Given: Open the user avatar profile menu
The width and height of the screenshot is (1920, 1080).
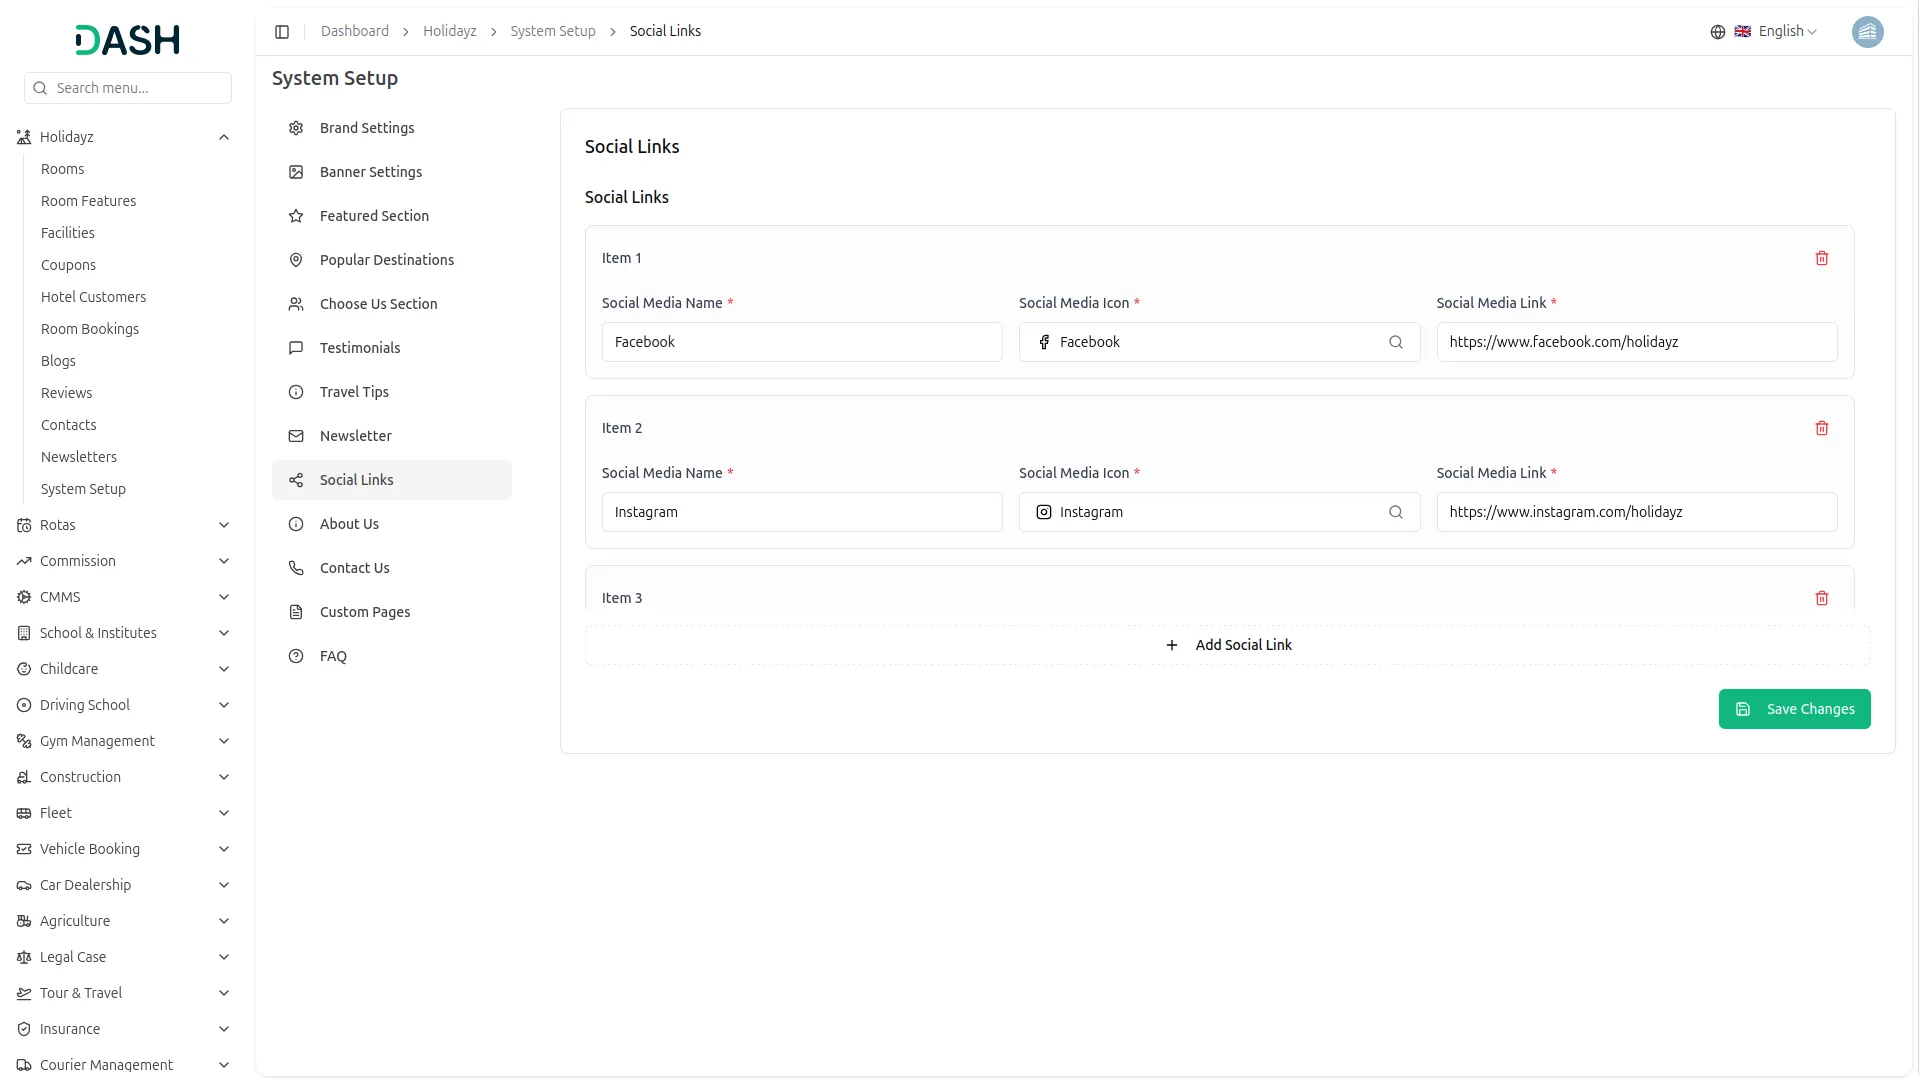Looking at the screenshot, I should click(1868, 32).
